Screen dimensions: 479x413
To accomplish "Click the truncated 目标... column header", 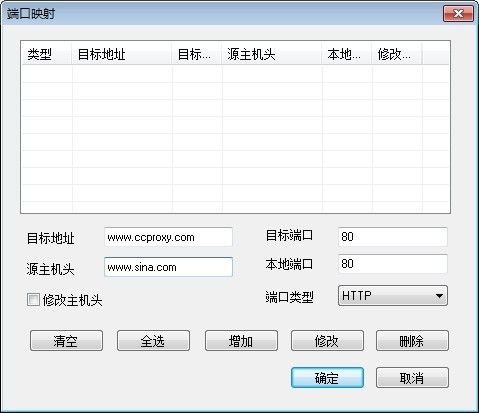I will click(x=197, y=54).
